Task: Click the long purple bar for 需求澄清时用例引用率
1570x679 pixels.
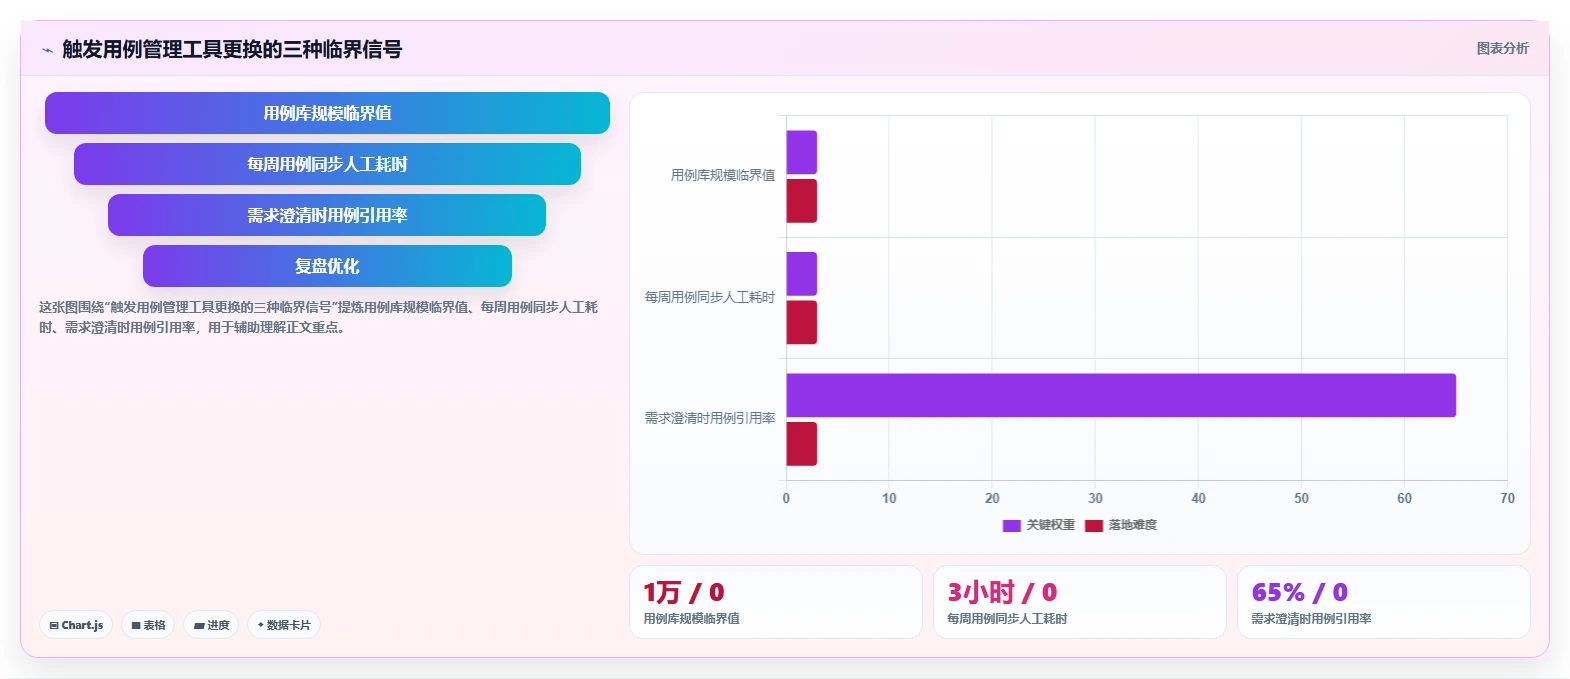Action: pos(1121,395)
